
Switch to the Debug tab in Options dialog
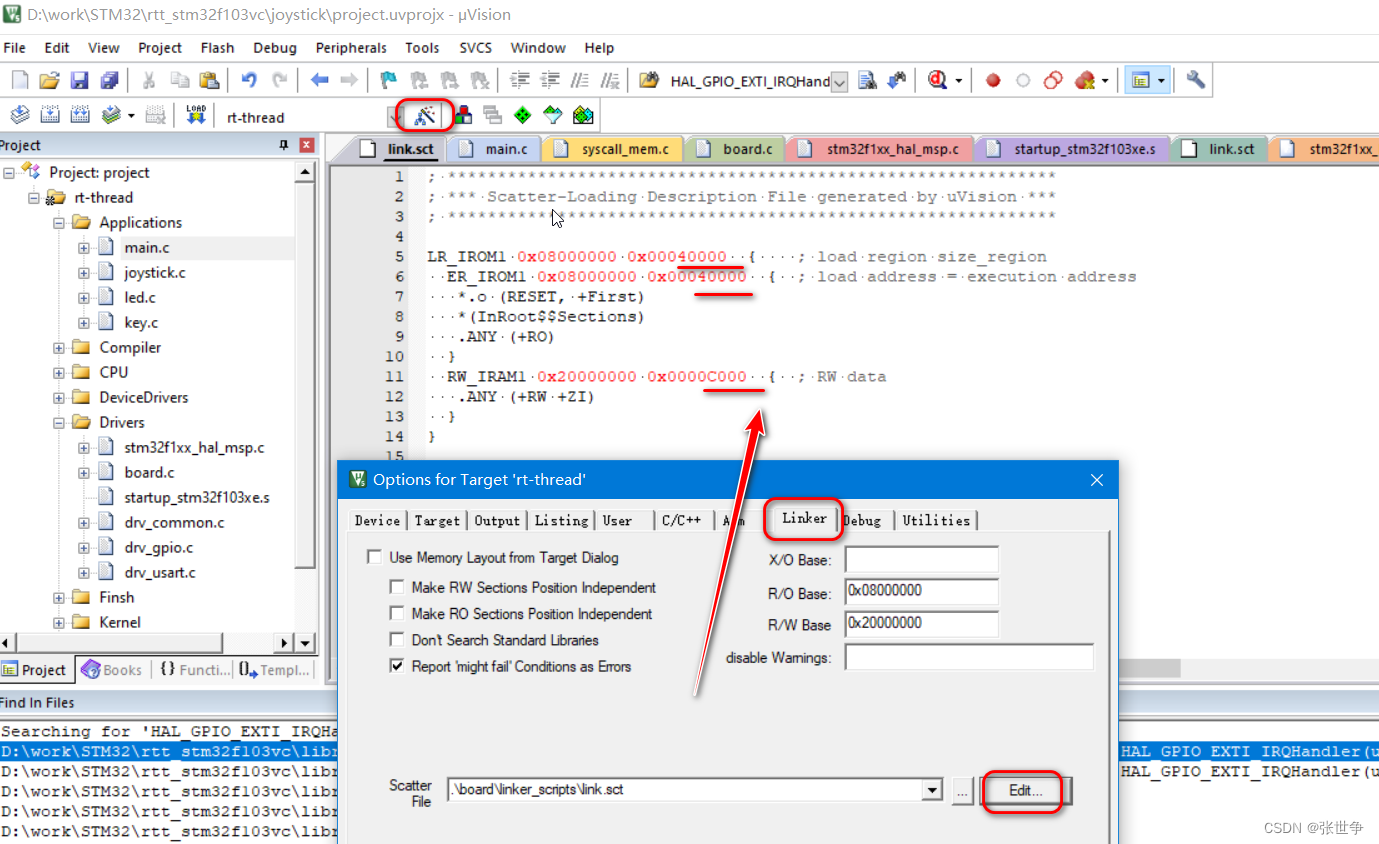click(862, 520)
